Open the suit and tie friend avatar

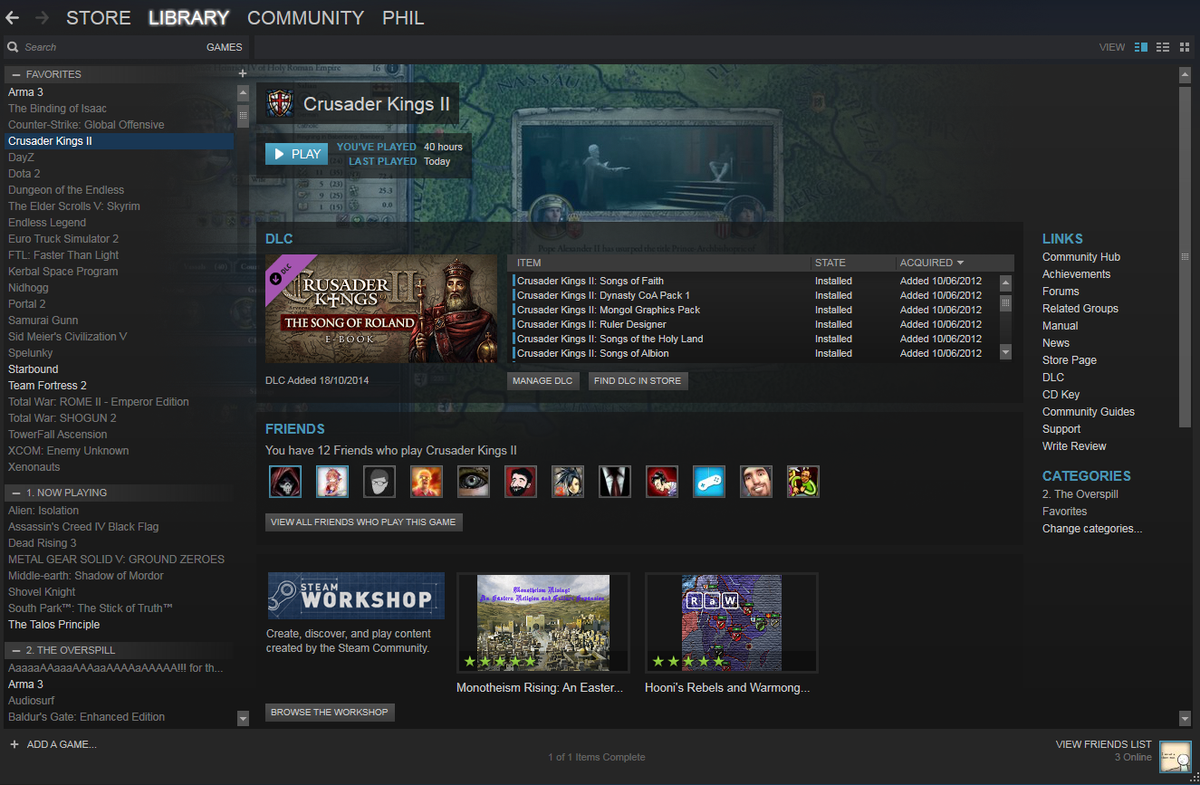[x=614, y=481]
